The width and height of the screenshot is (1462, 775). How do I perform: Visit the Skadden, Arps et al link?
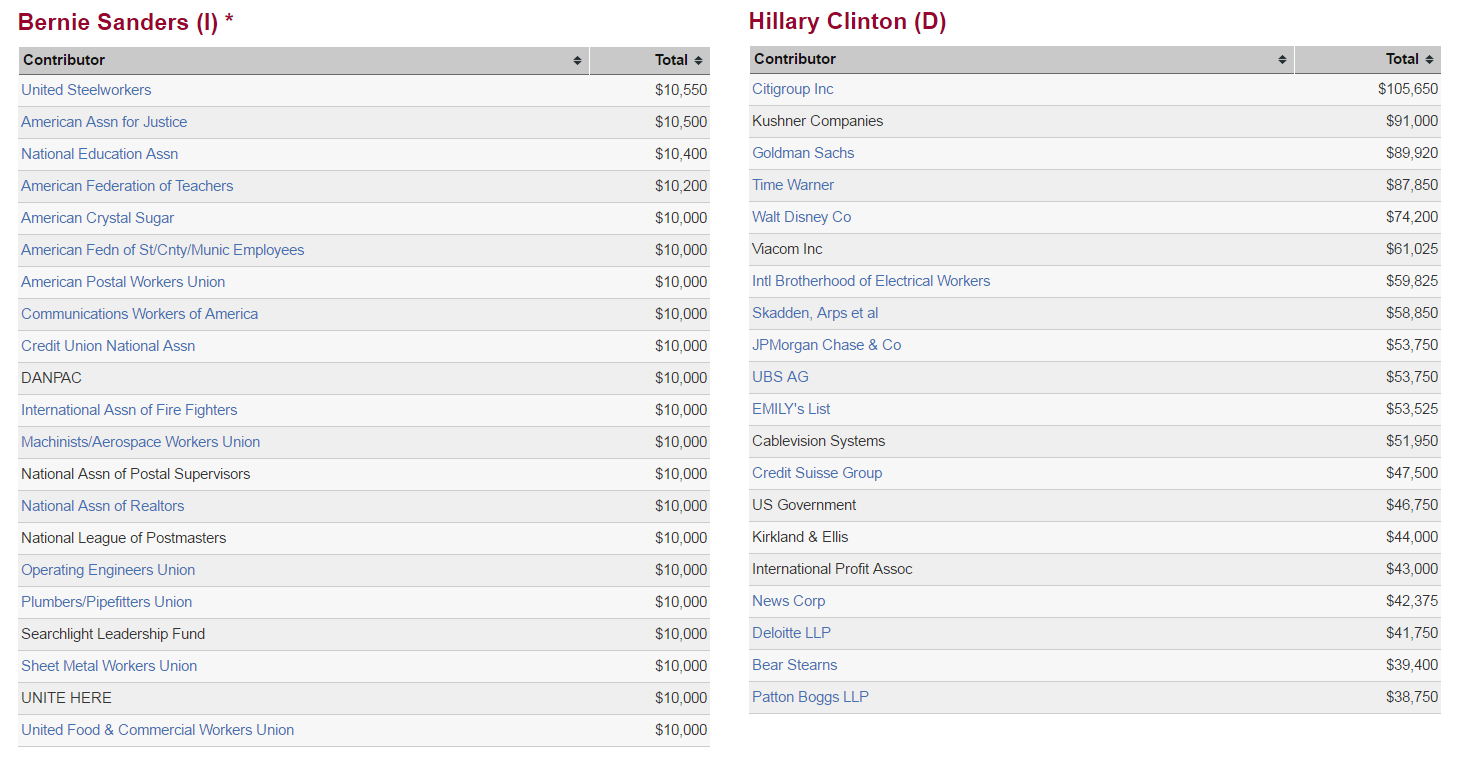coord(815,313)
